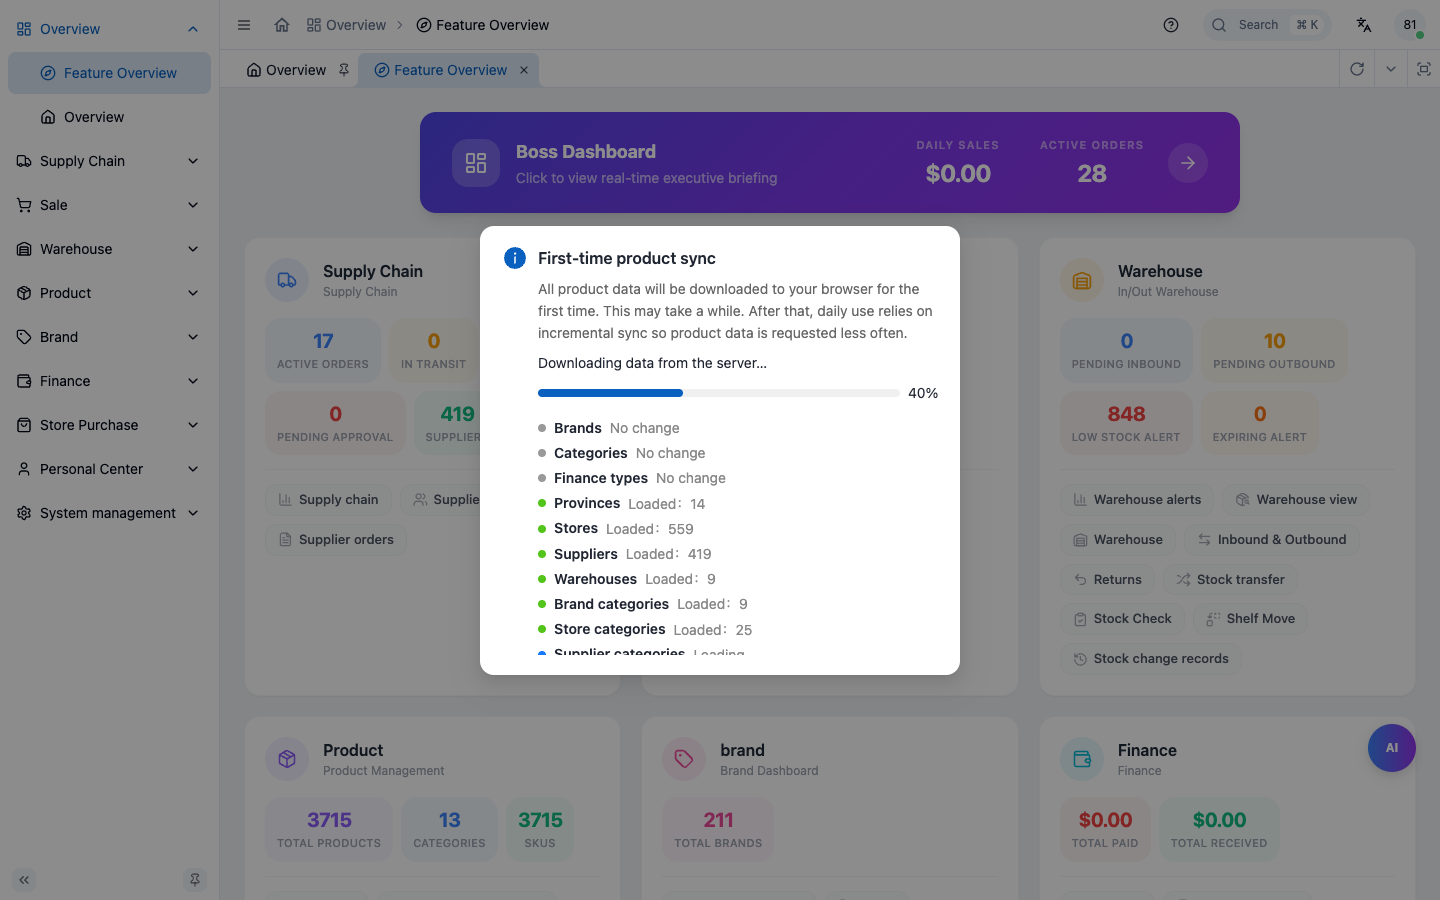The height and width of the screenshot is (900, 1440).
Task: Select Overview item under Overview group
Action: pyautogui.click(x=108, y=117)
